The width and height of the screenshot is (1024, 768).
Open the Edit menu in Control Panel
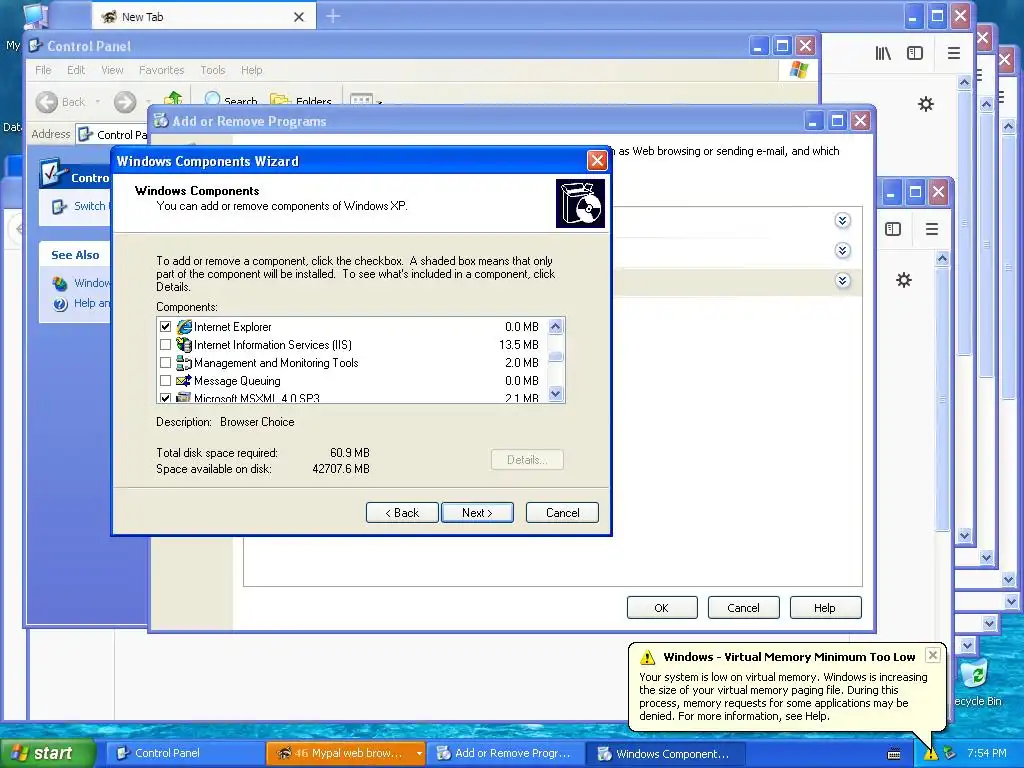(x=76, y=70)
